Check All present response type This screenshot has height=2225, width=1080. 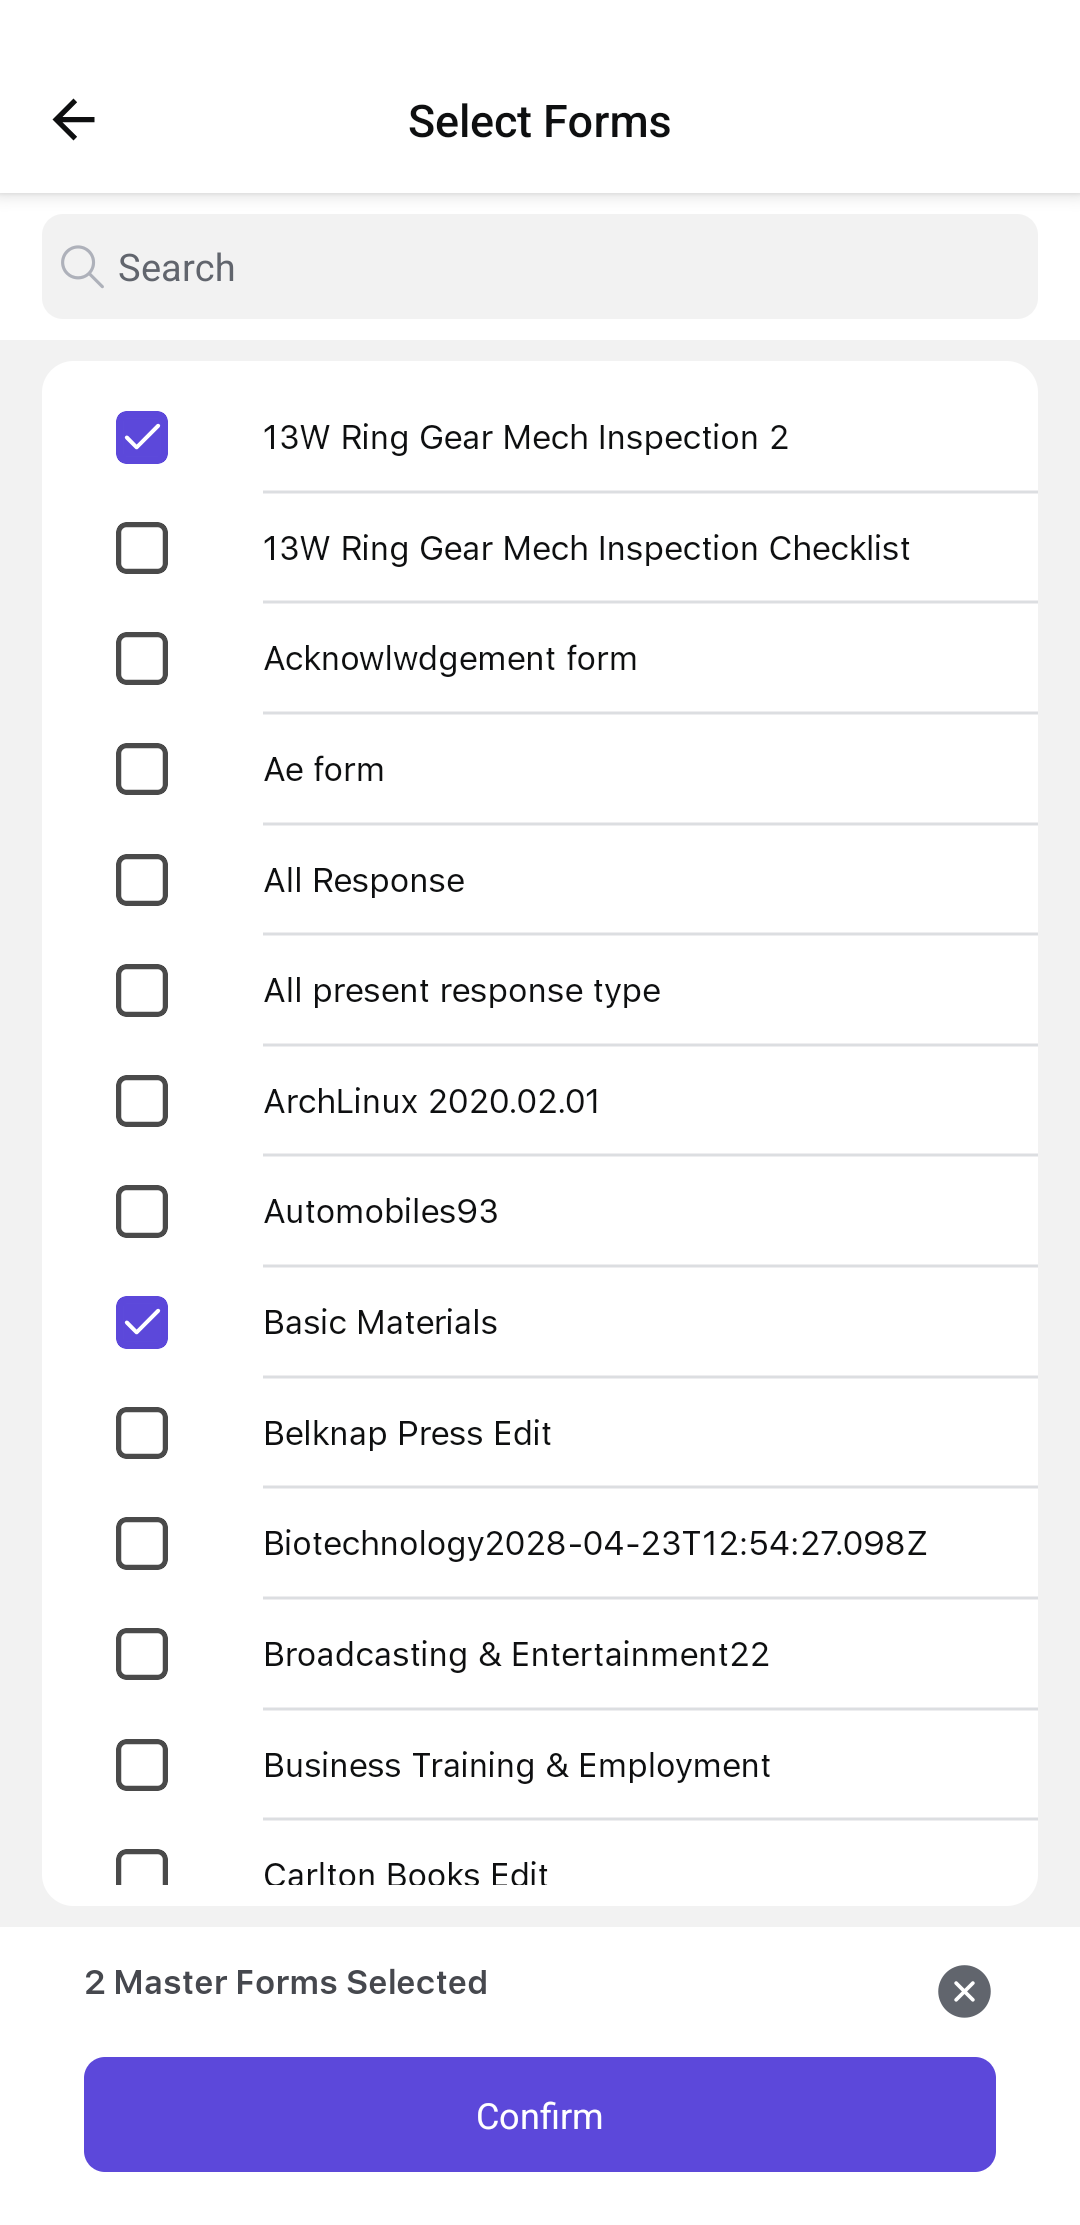pos(142,991)
